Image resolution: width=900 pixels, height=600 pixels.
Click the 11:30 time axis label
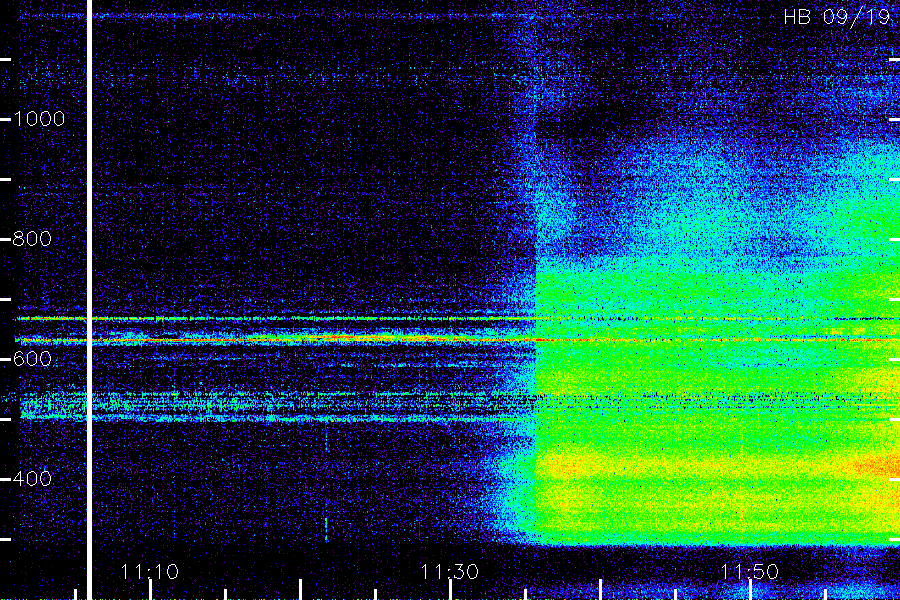[x=449, y=572]
